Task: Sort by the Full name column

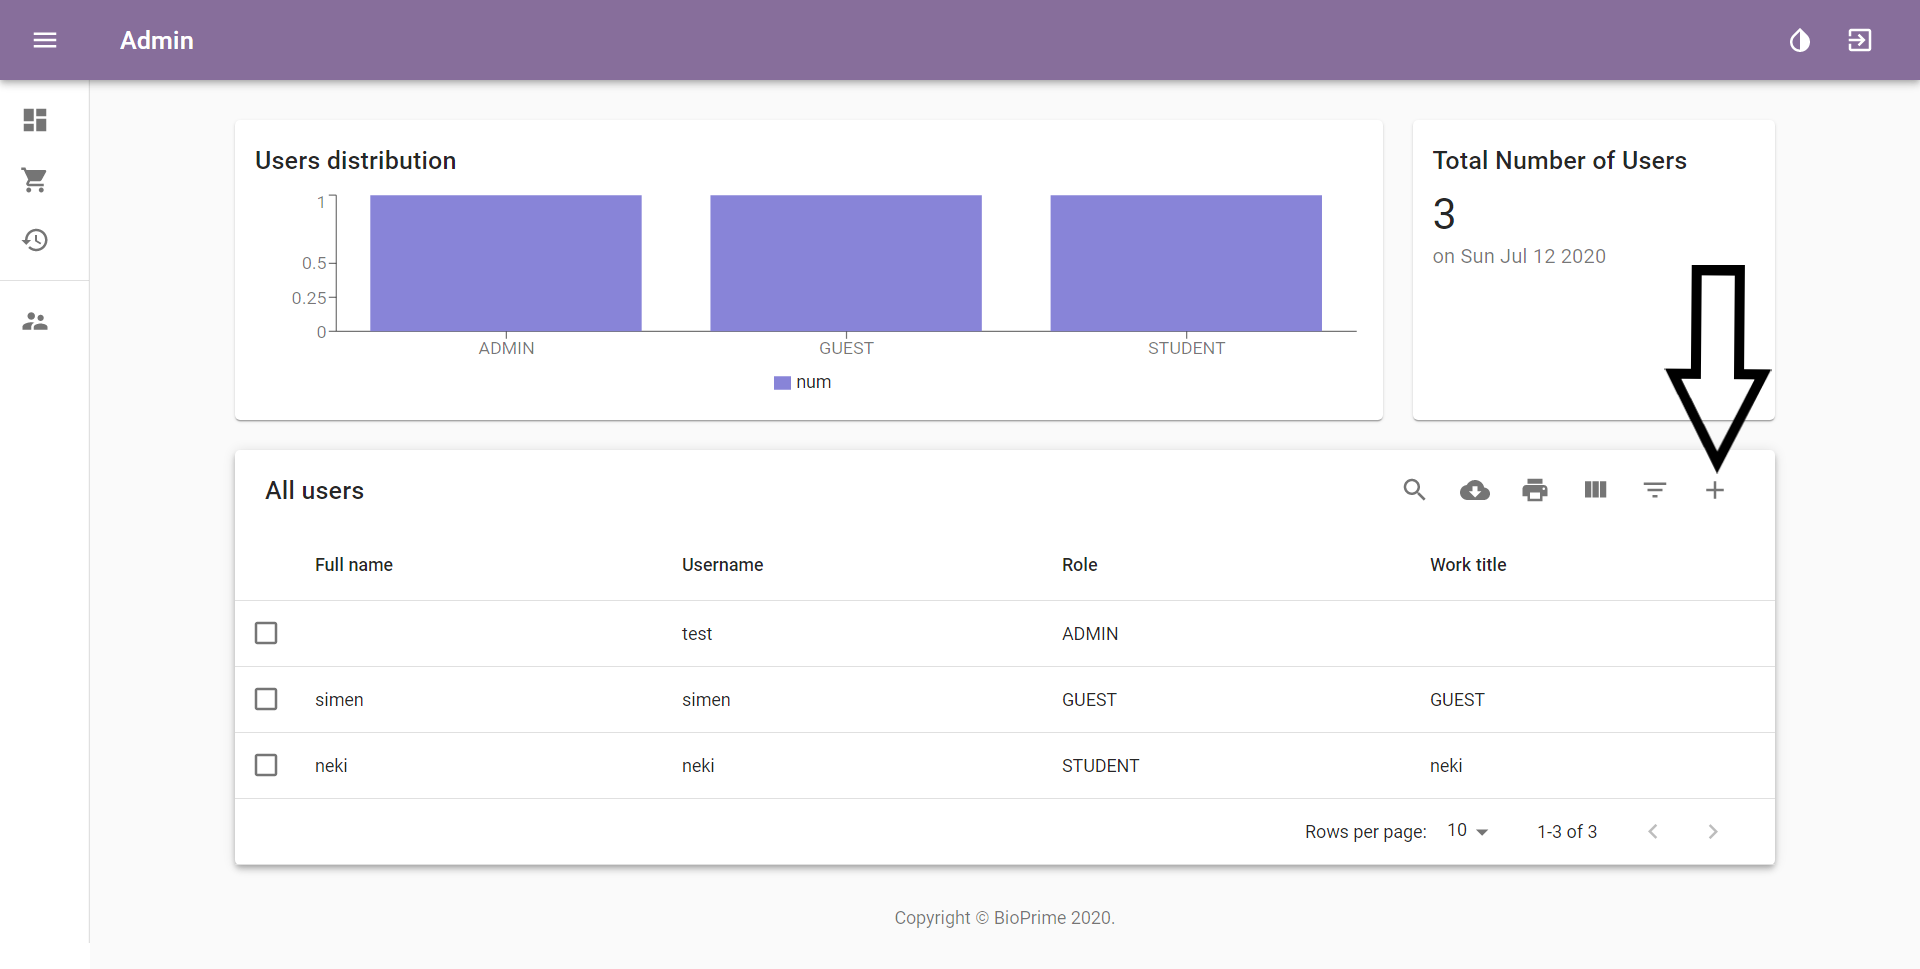Action: pyautogui.click(x=354, y=565)
